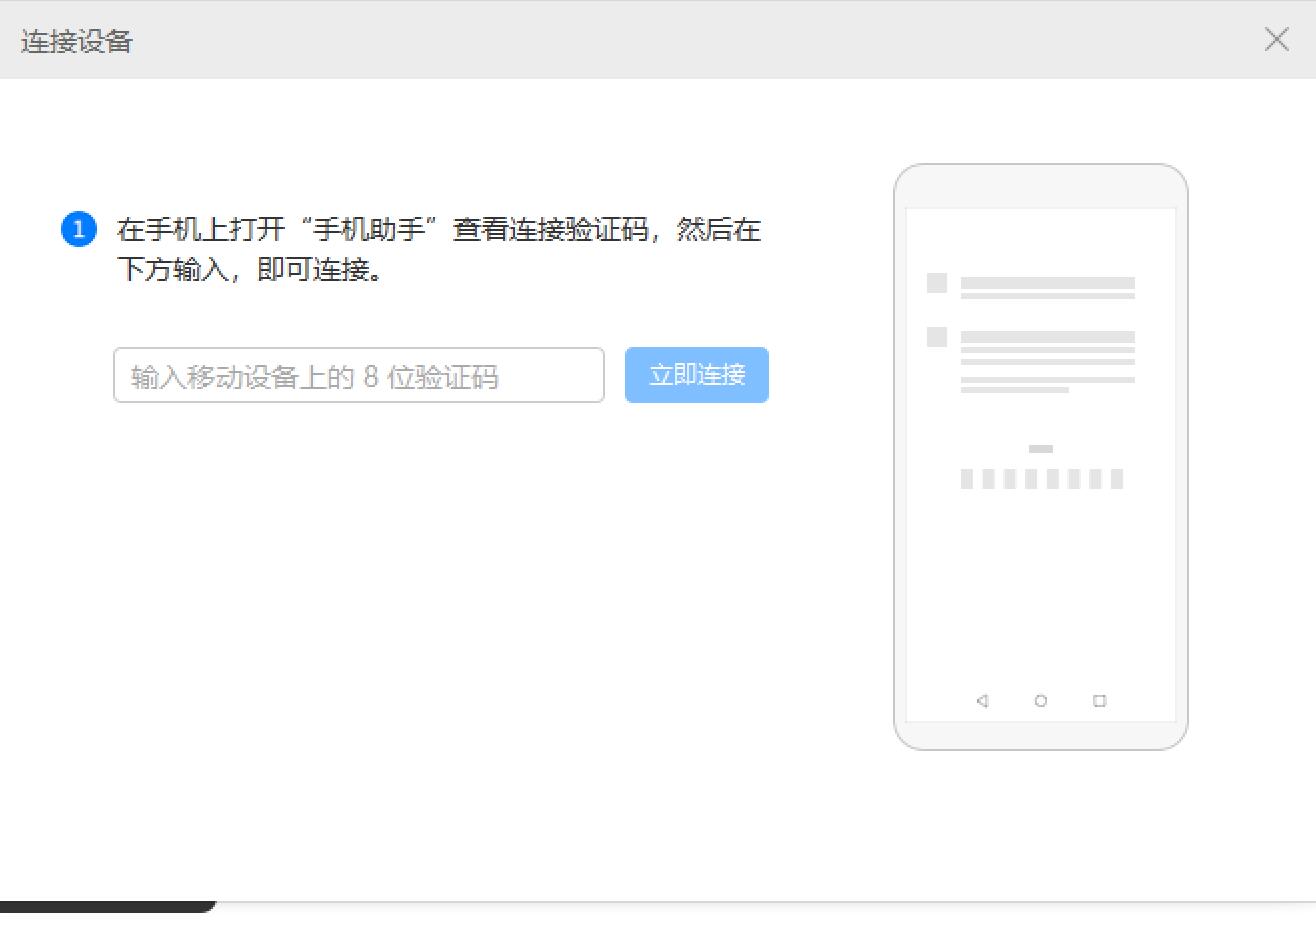Click the gray divider below the title bar

coord(658,80)
